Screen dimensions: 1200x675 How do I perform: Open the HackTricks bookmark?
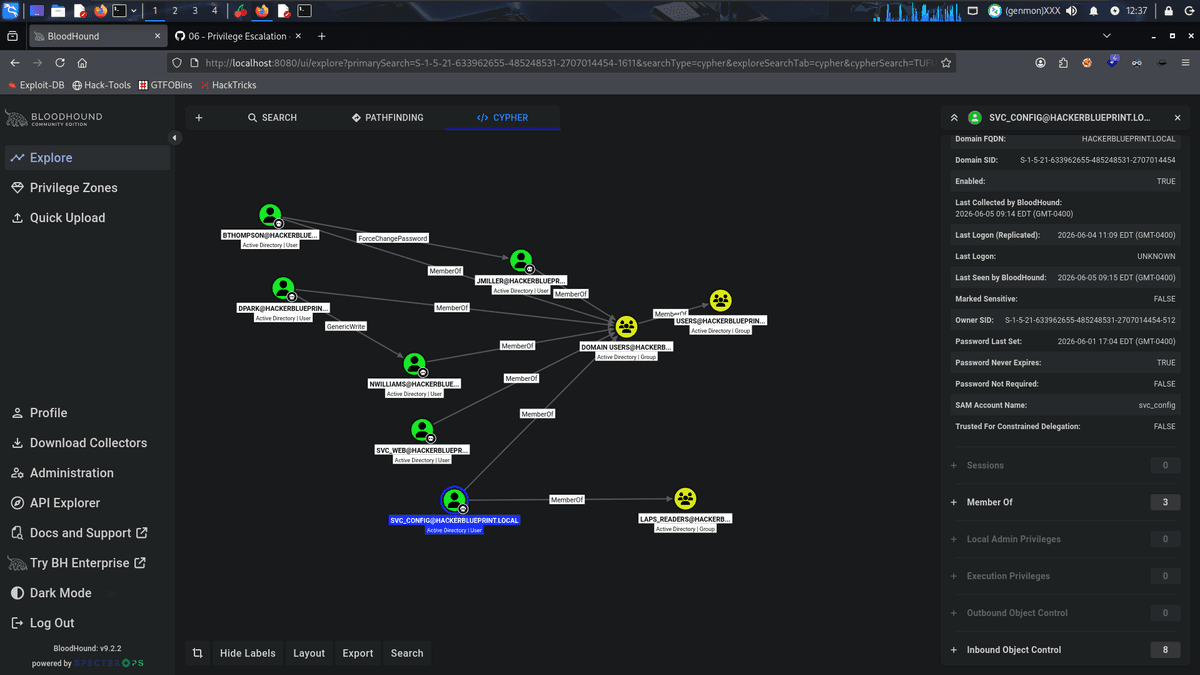tap(228, 85)
